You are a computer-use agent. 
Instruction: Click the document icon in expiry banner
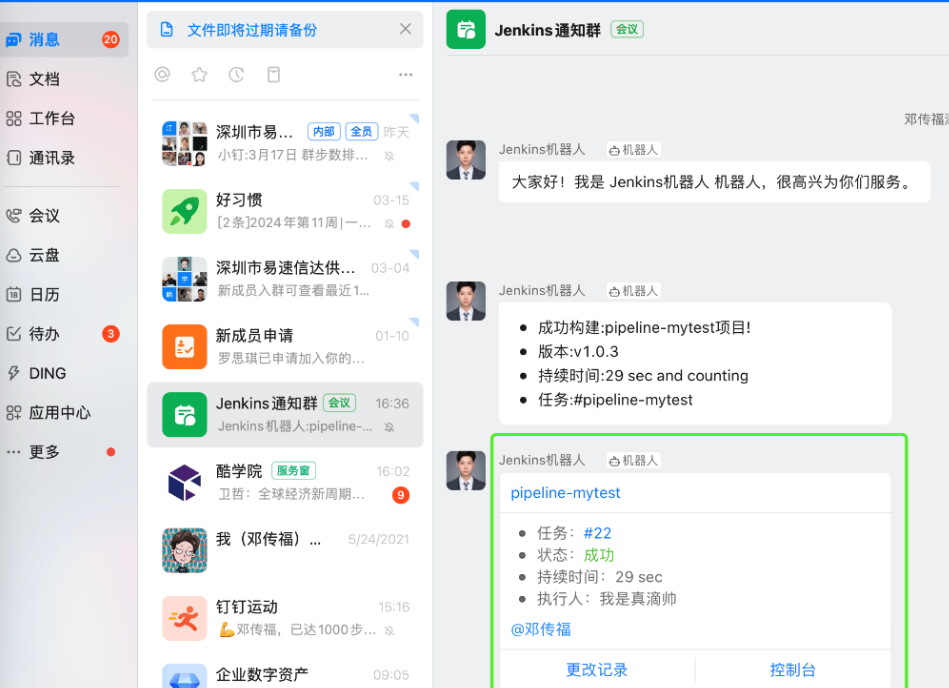tap(166, 30)
